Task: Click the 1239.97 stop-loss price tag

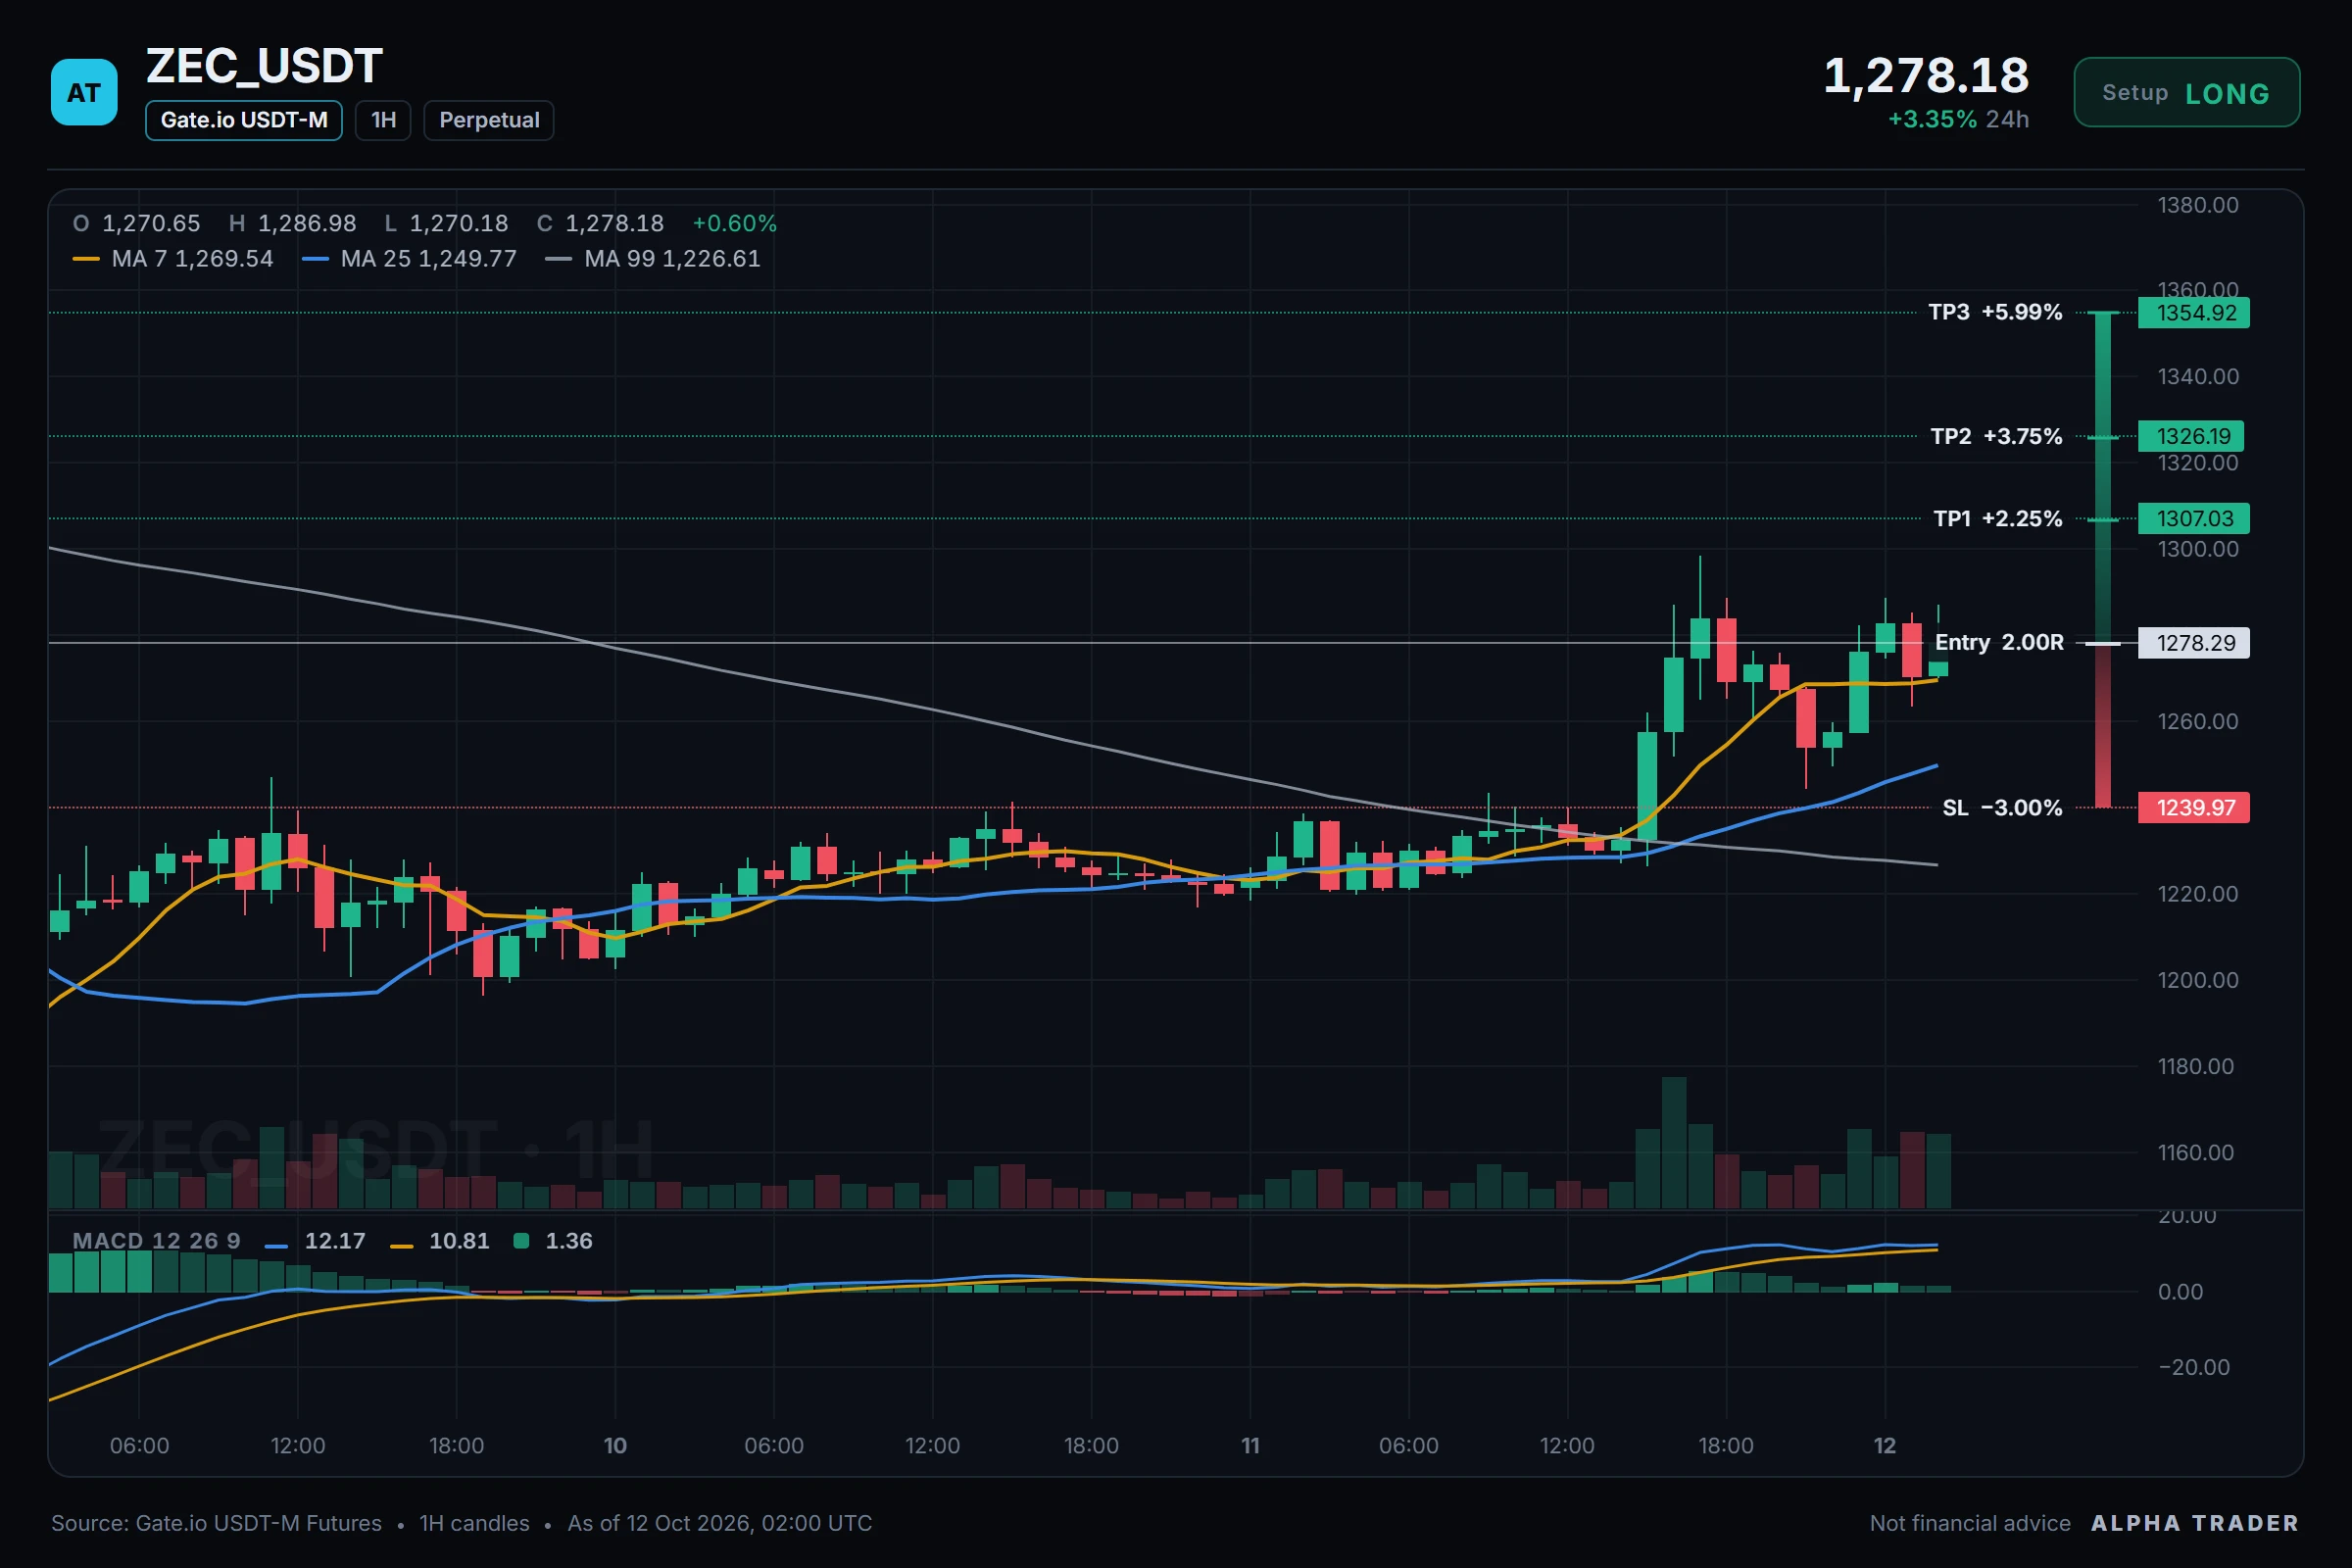Action: click(2194, 808)
